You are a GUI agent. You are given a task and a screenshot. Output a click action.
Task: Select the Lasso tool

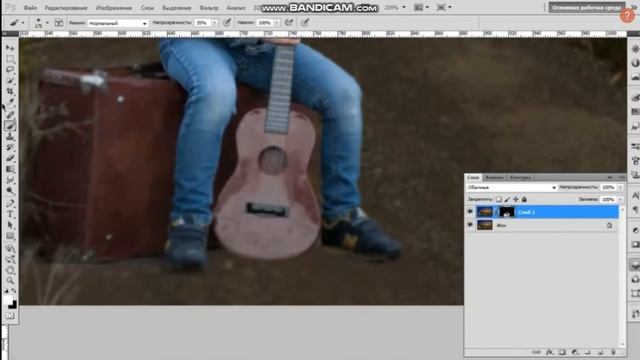[10, 70]
